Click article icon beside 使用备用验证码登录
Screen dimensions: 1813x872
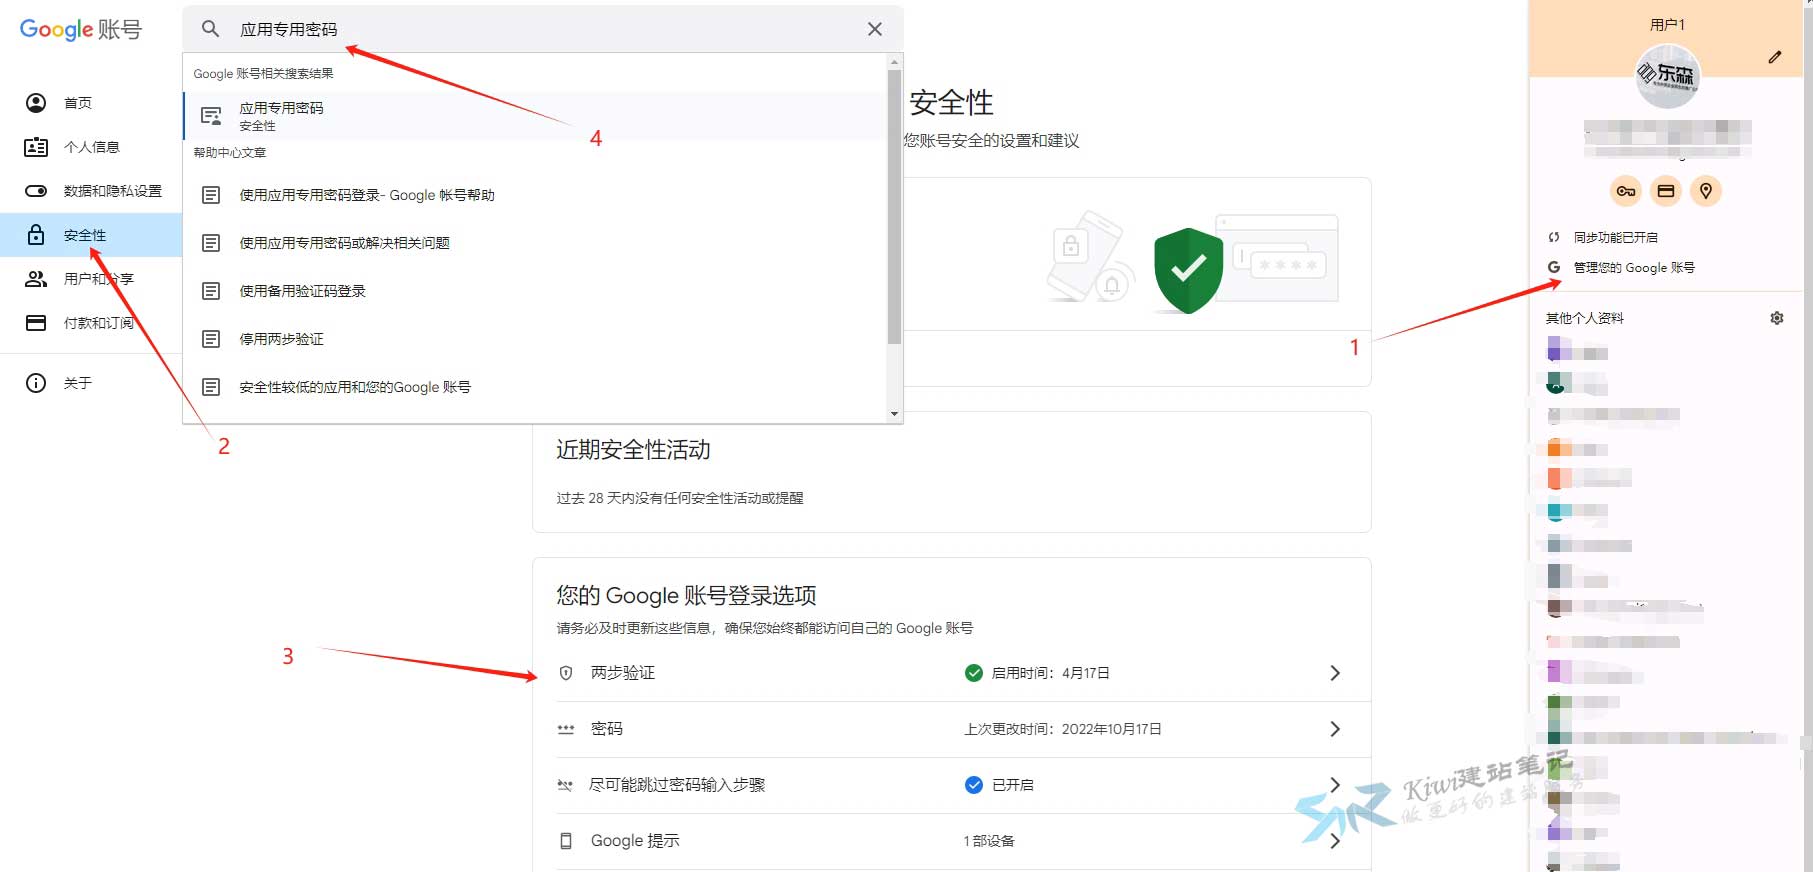coord(211,291)
